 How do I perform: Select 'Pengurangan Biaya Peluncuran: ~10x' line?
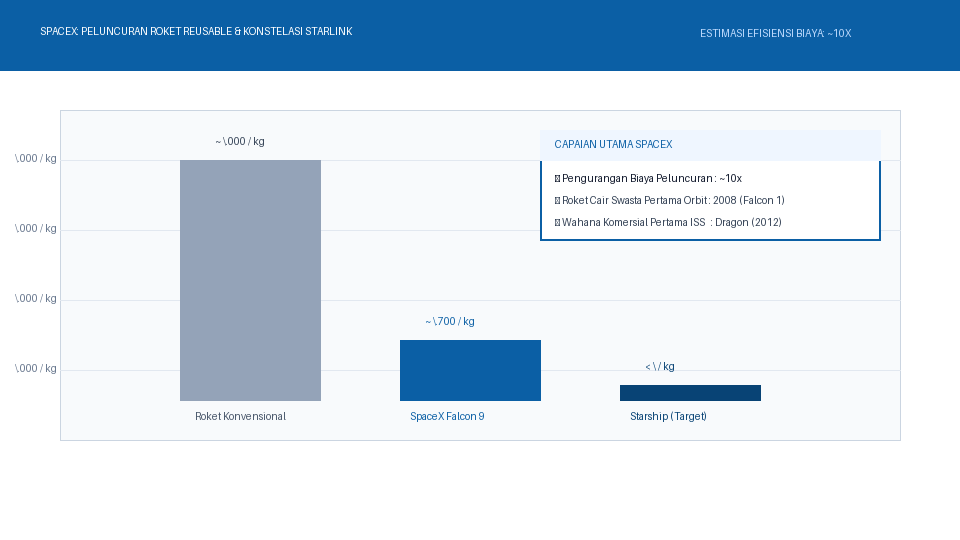coord(648,179)
